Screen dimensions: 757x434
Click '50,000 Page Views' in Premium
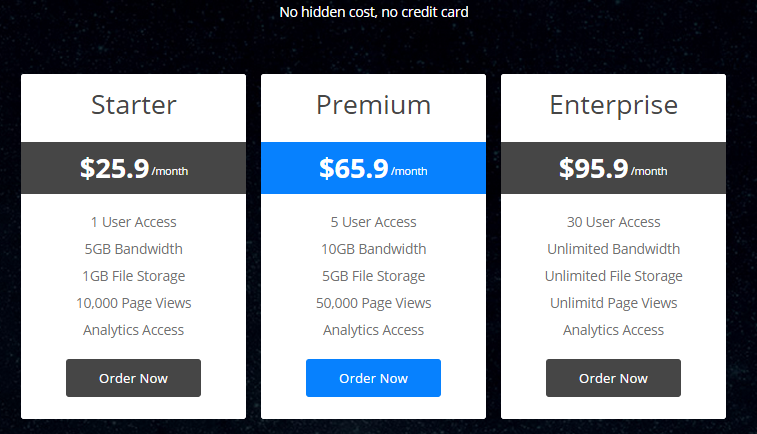[x=374, y=303]
